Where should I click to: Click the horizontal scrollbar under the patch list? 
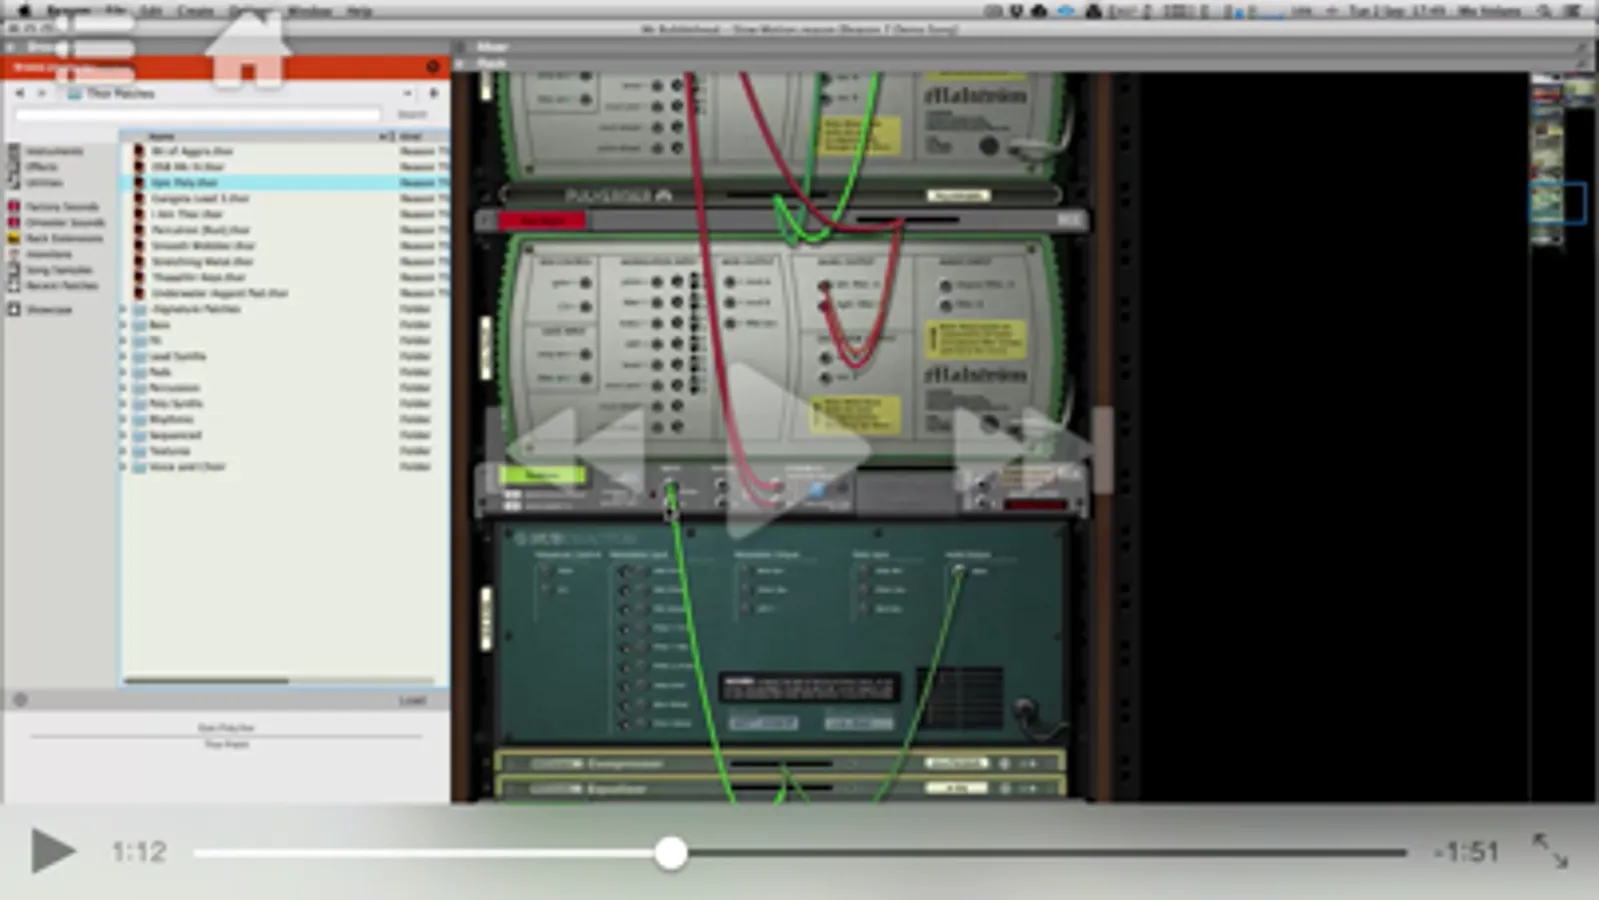click(206, 681)
